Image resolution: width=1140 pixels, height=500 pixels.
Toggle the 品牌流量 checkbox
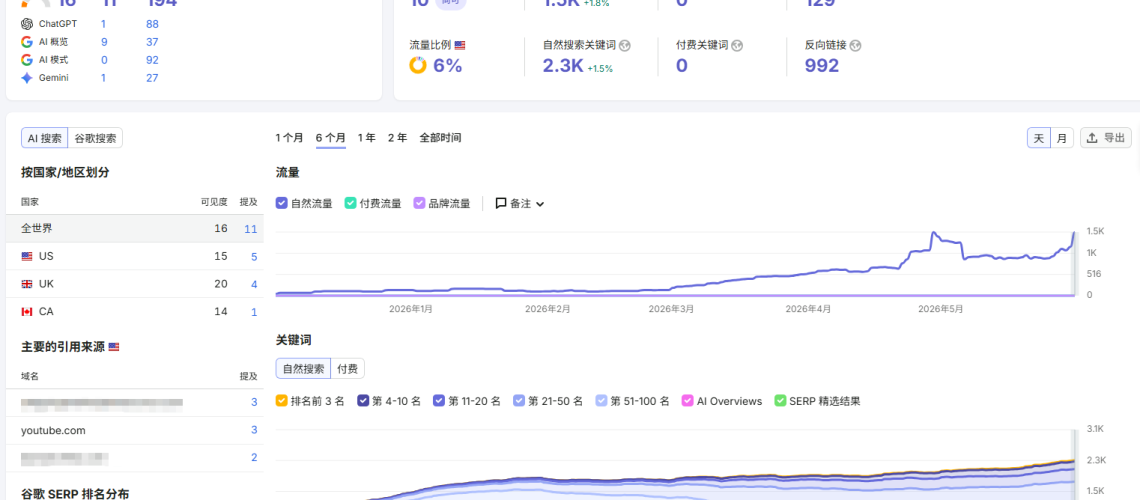[419, 203]
